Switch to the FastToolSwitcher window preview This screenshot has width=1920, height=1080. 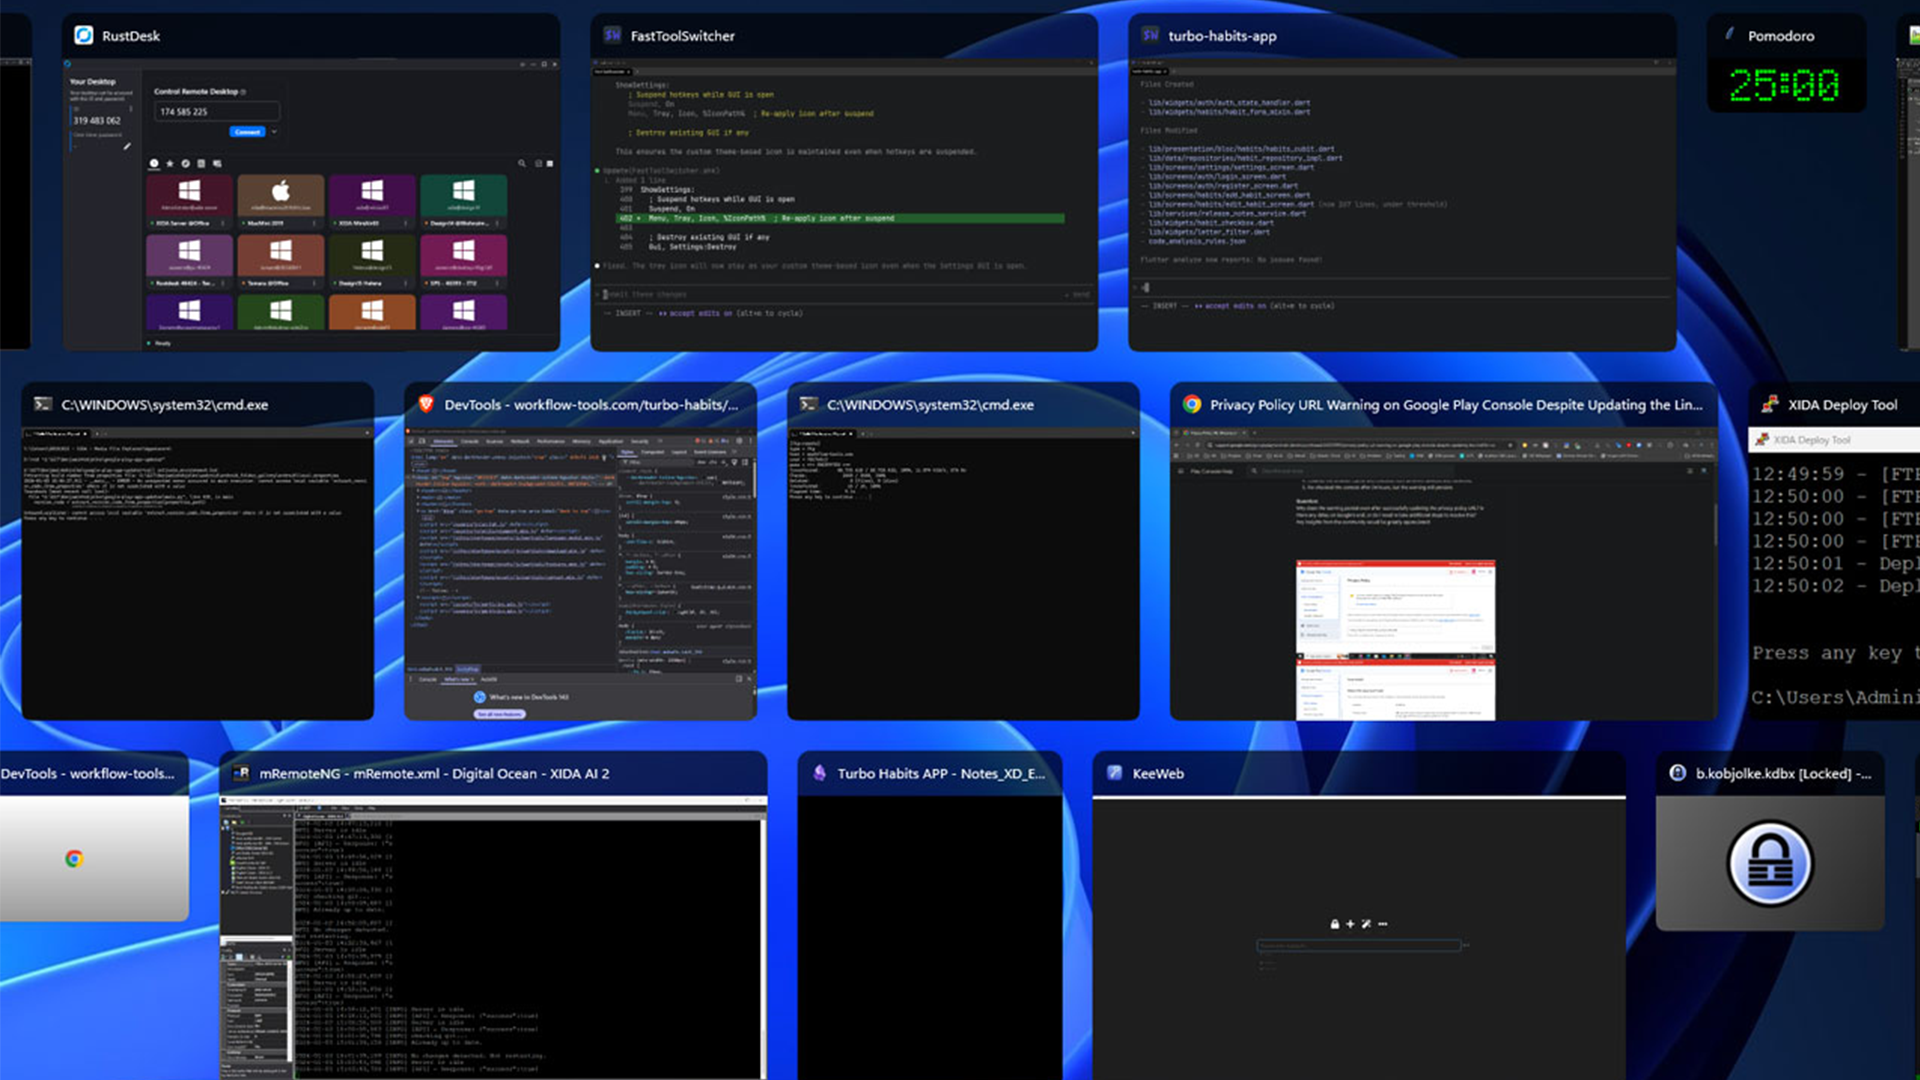[x=844, y=204]
